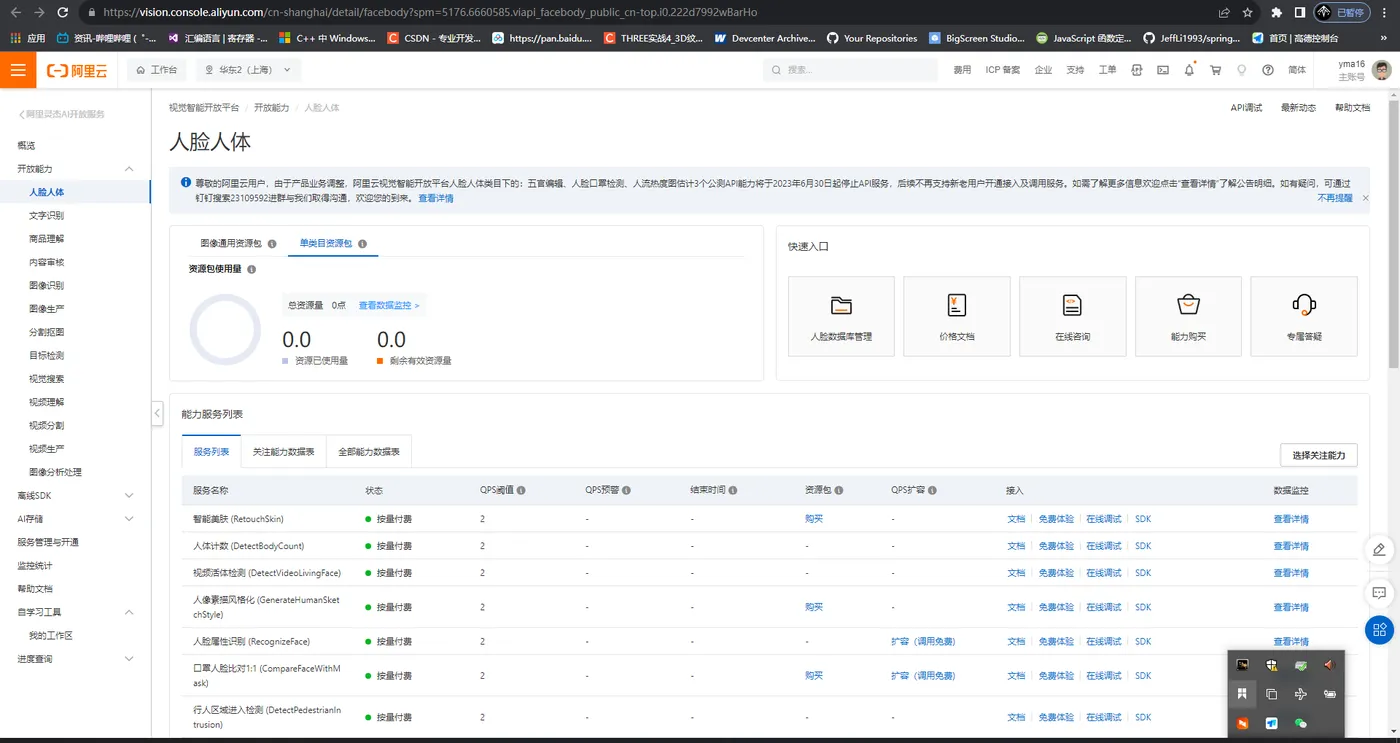Open 分割抠图 in the sidebar
The image size is (1400, 743).
[x=47, y=332]
